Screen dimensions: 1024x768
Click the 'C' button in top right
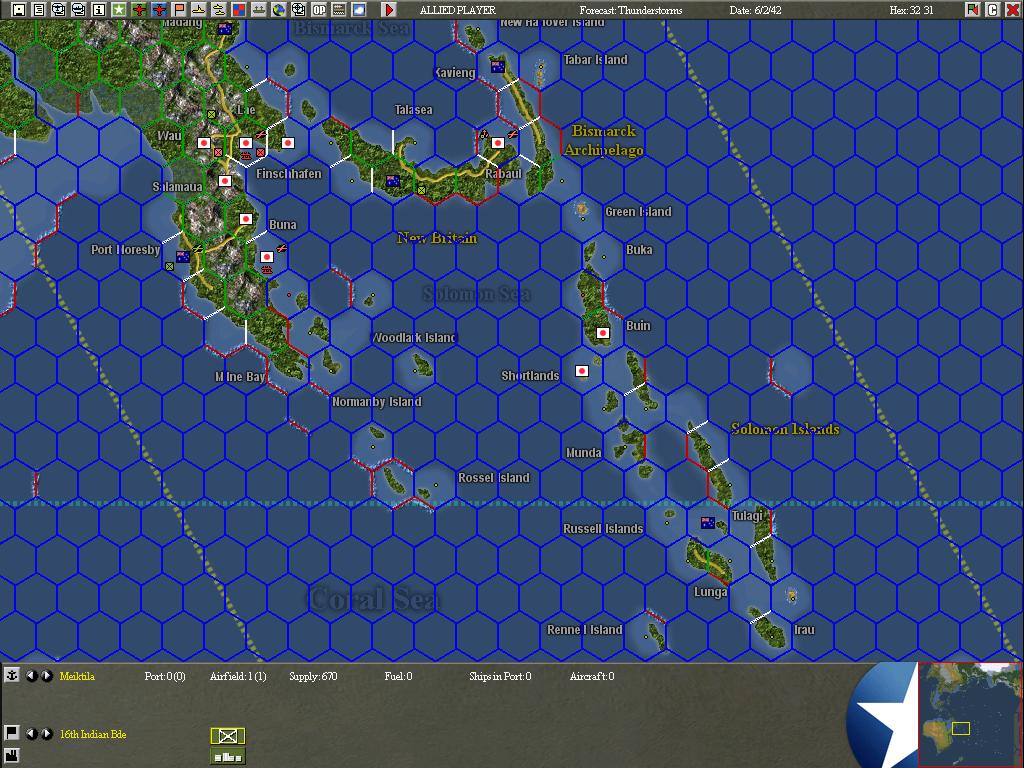pos(992,10)
